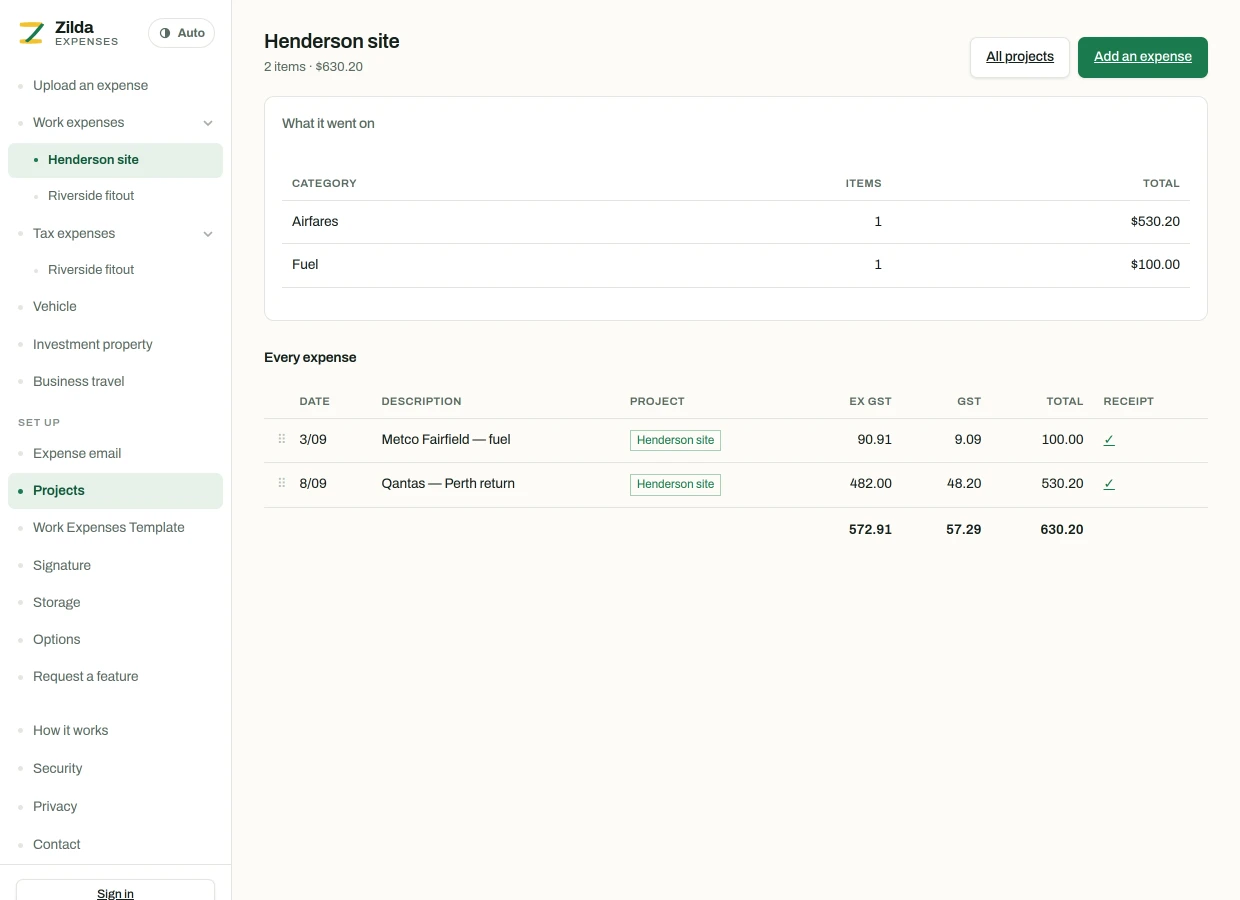Screen dimensions: 1240x900
Task: Open Riverside fitout under Work expenses
Action: (91, 196)
